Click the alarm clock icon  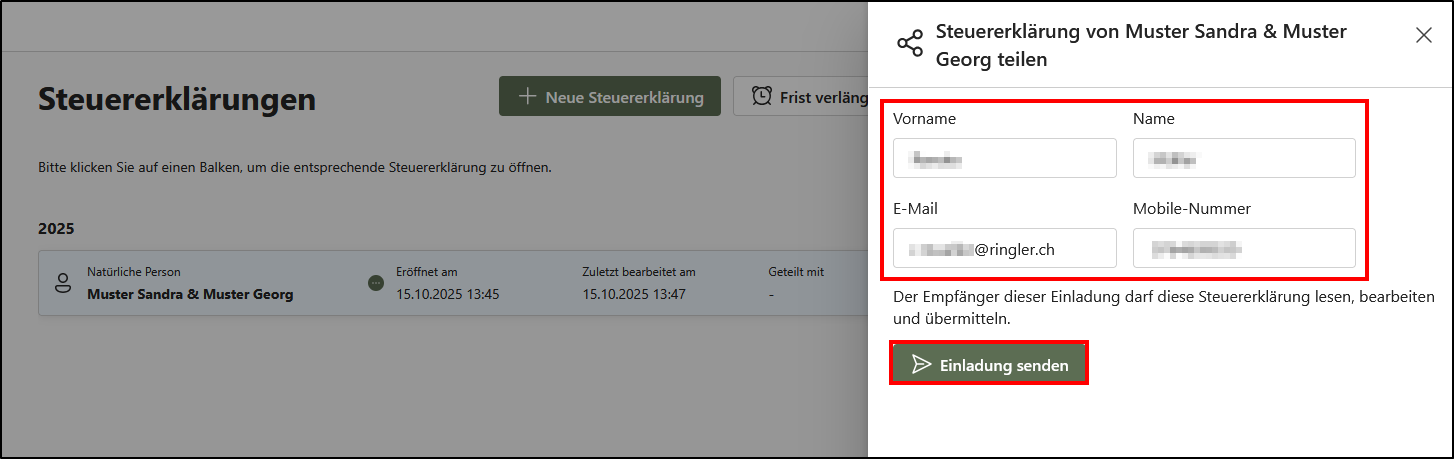tap(762, 97)
